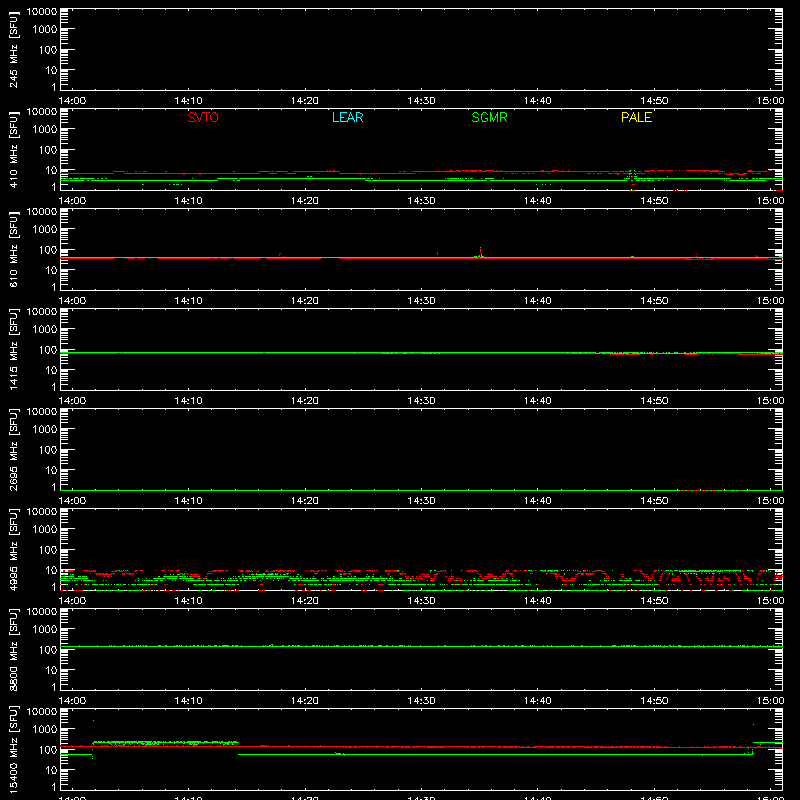Click 14:10 time label below 4995 MHz panel

pos(188,601)
